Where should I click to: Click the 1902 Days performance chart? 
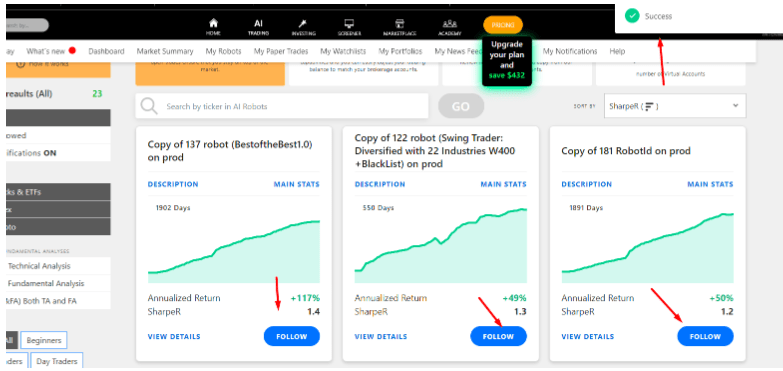tap(234, 243)
